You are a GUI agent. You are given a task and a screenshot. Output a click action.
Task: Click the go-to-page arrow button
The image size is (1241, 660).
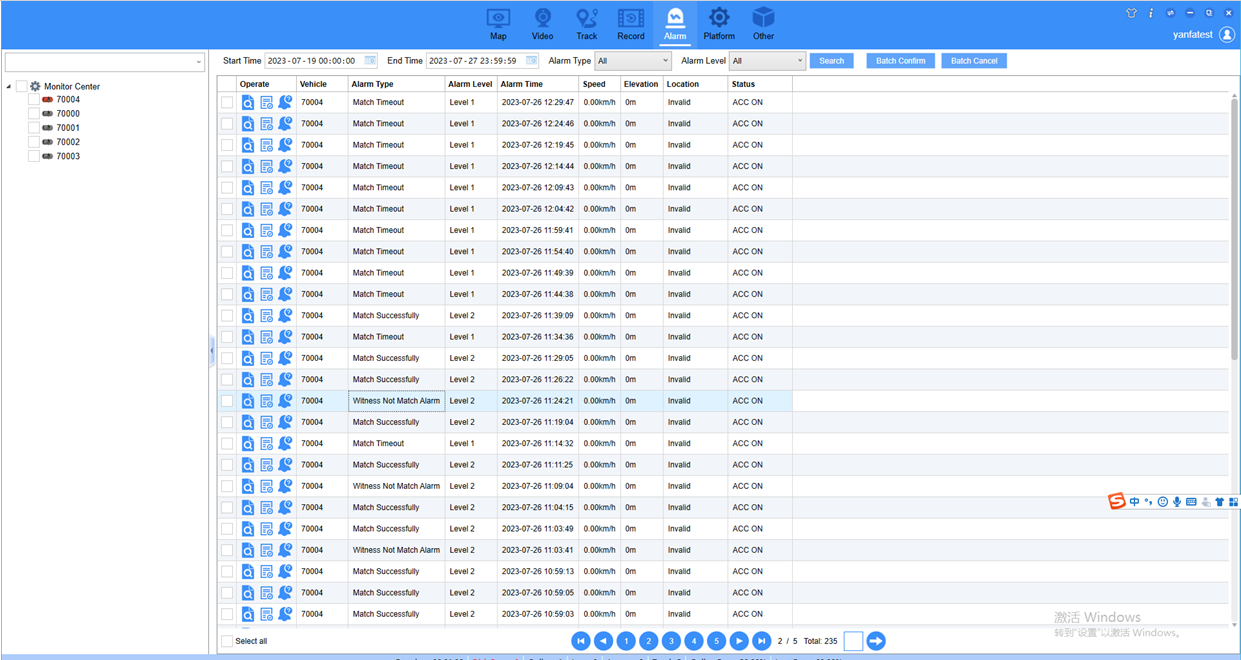(x=876, y=641)
